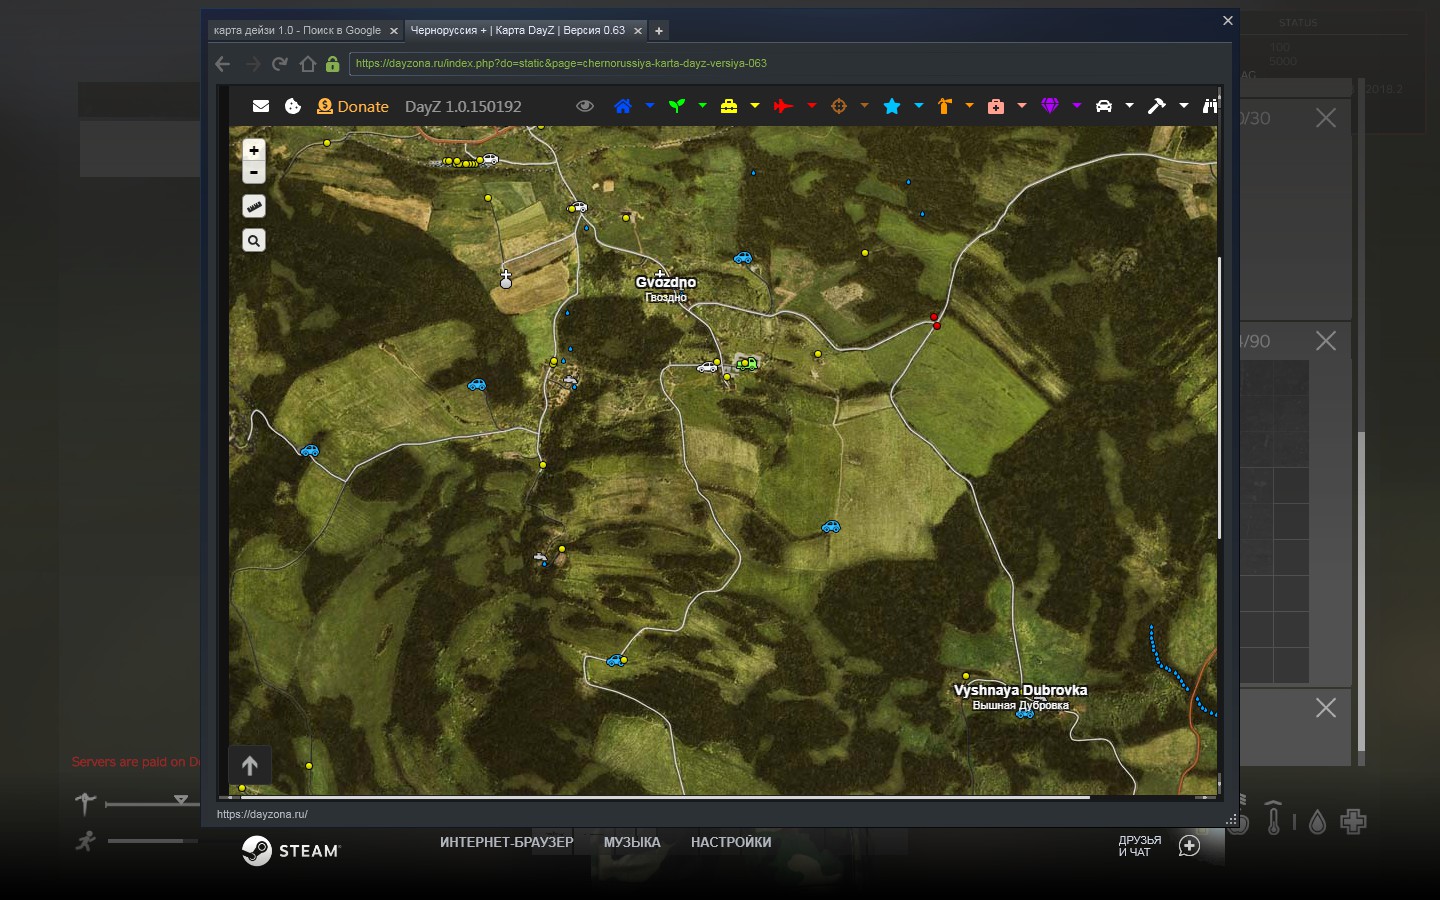Click the green padlock security icon
The image size is (1440, 900).
click(333, 64)
